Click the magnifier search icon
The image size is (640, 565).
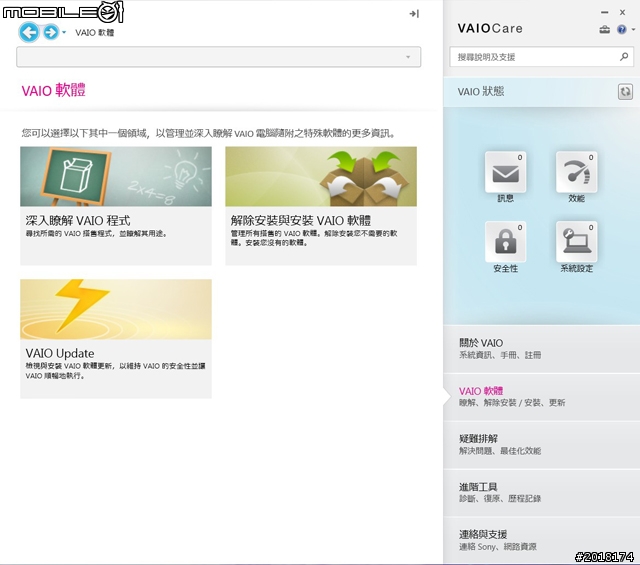coord(624,57)
